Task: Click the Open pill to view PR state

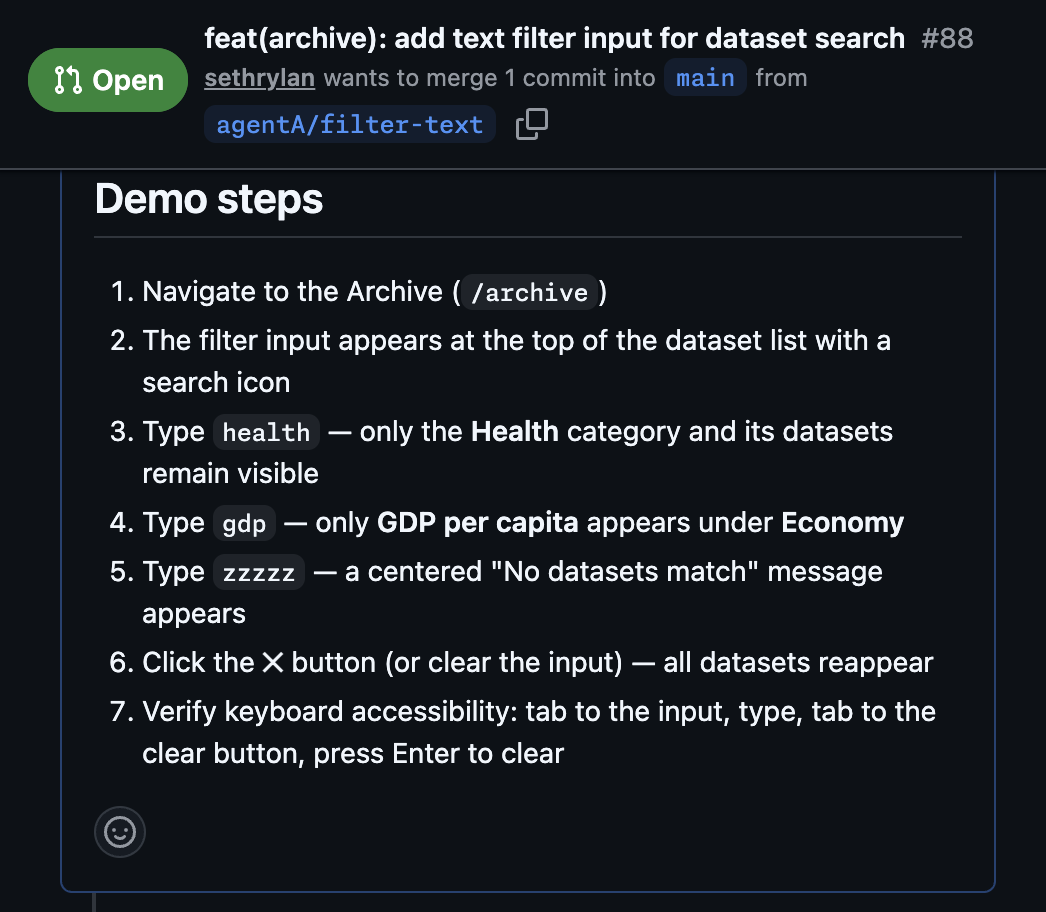Action: (x=107, y=80)
